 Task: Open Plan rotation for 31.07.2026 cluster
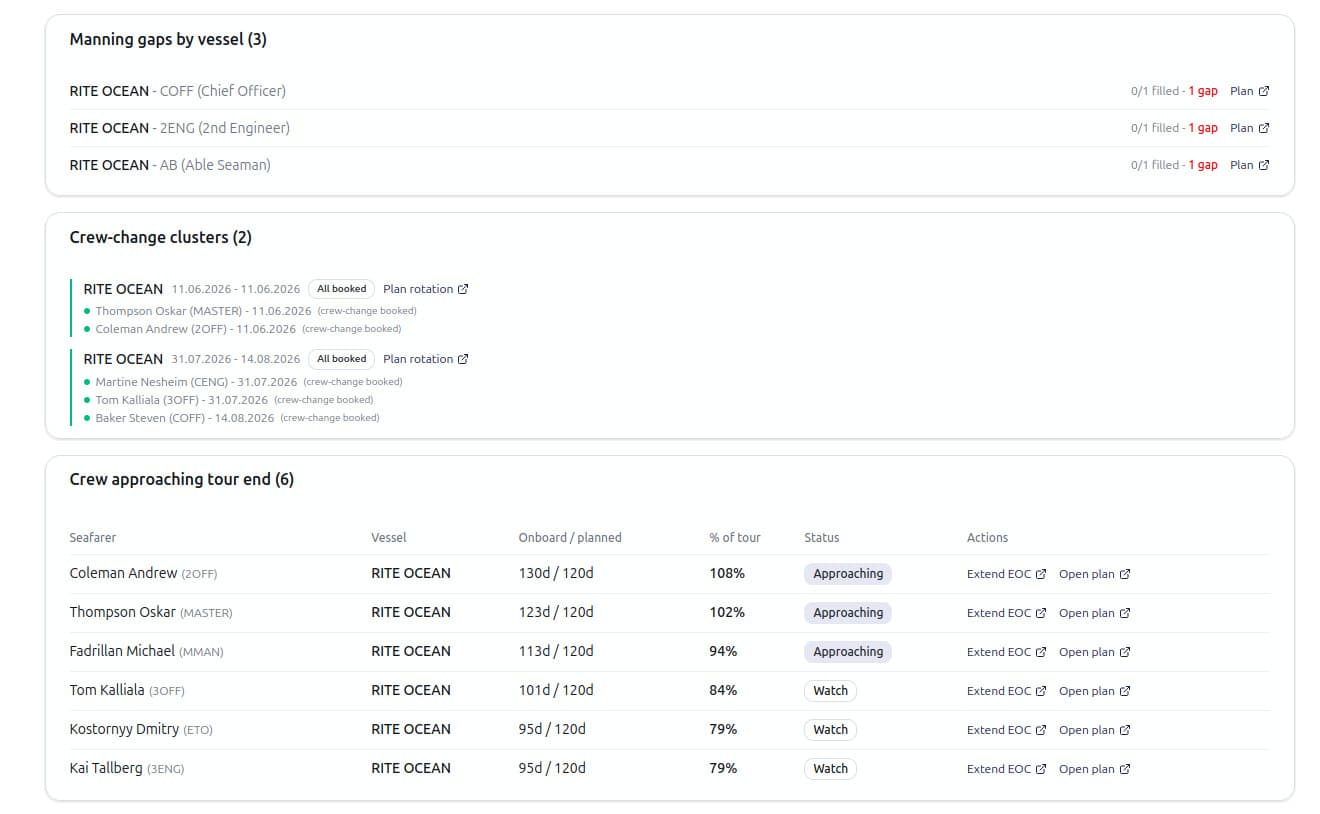426,359
